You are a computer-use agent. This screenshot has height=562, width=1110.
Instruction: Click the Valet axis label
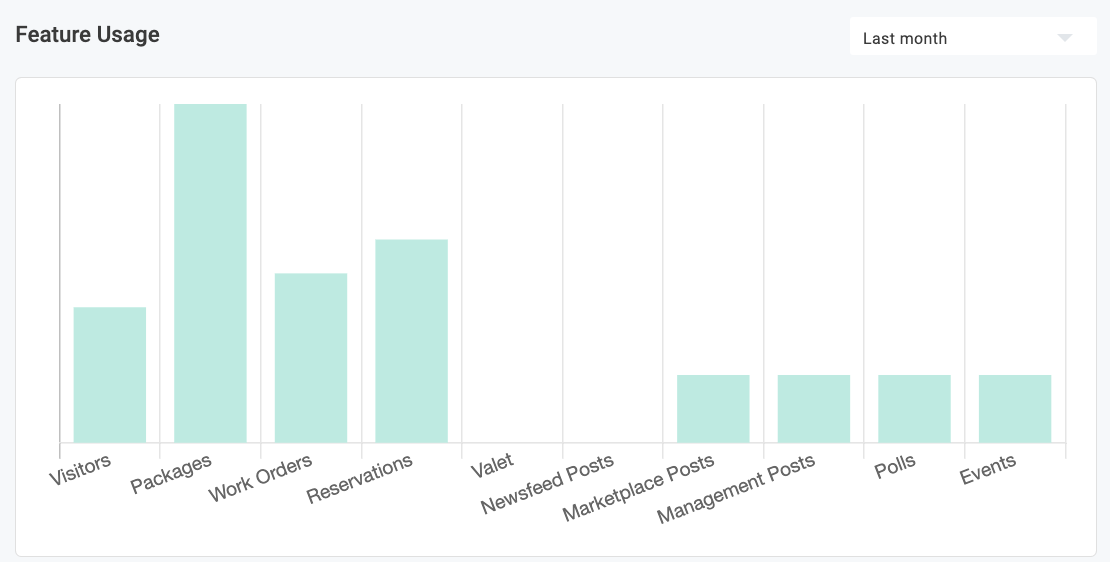coord(492,464)
